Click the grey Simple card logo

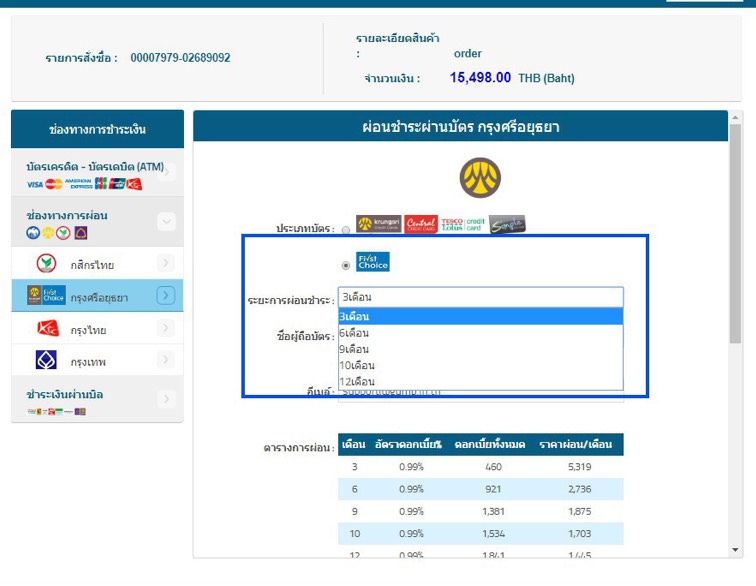pos(507,224)
